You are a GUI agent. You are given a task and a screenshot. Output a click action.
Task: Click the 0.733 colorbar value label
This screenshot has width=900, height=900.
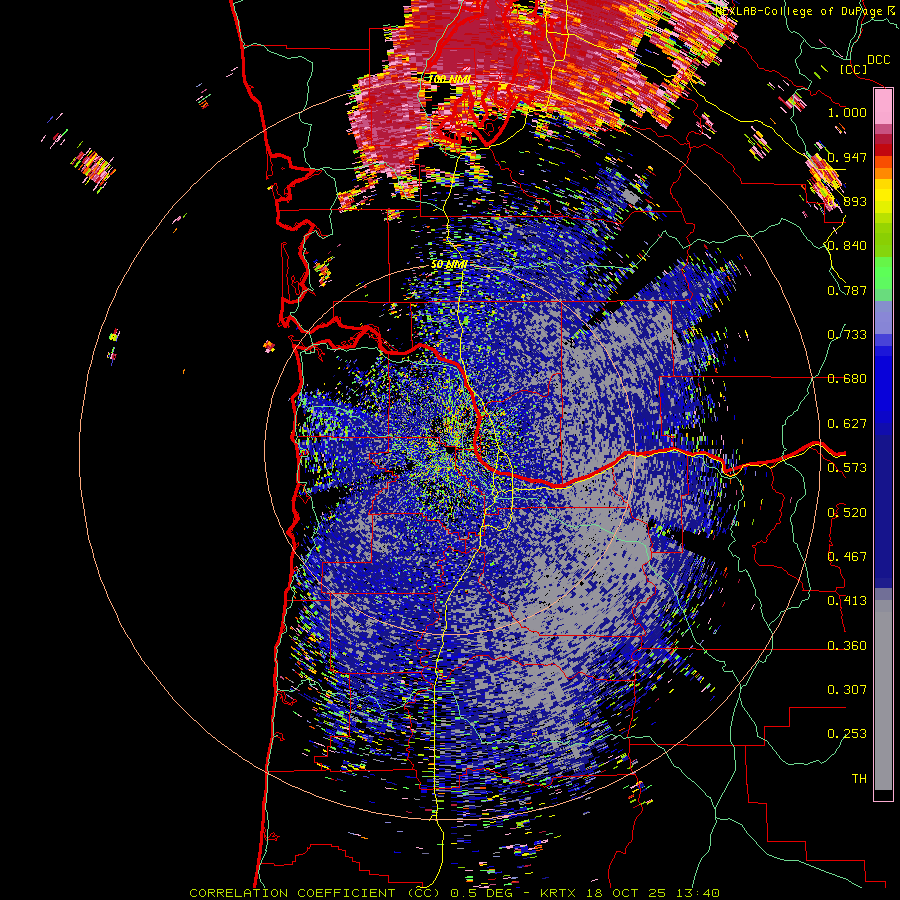[x=847, y=334]
